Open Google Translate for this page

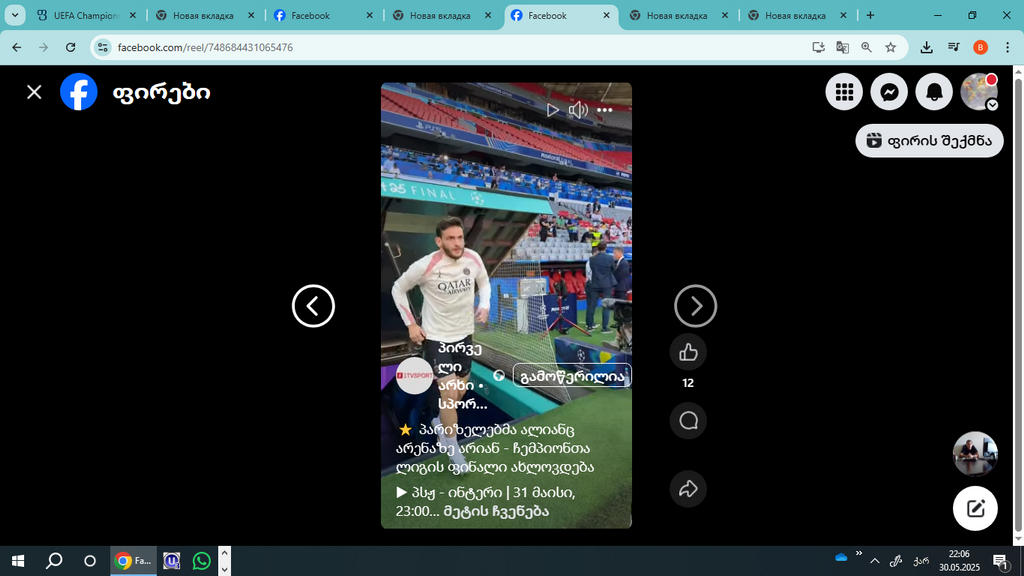click(843, 46)
